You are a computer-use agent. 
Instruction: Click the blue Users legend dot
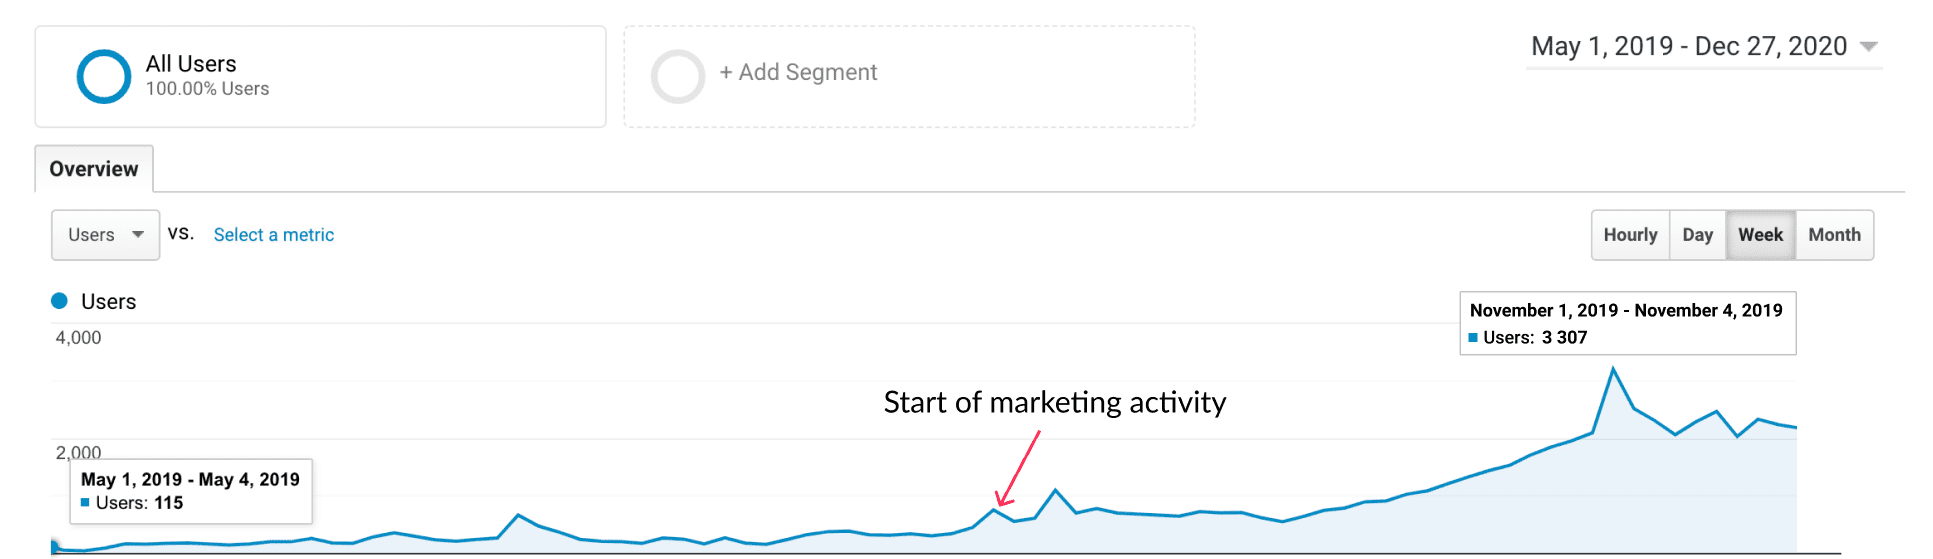coord(59,301)
